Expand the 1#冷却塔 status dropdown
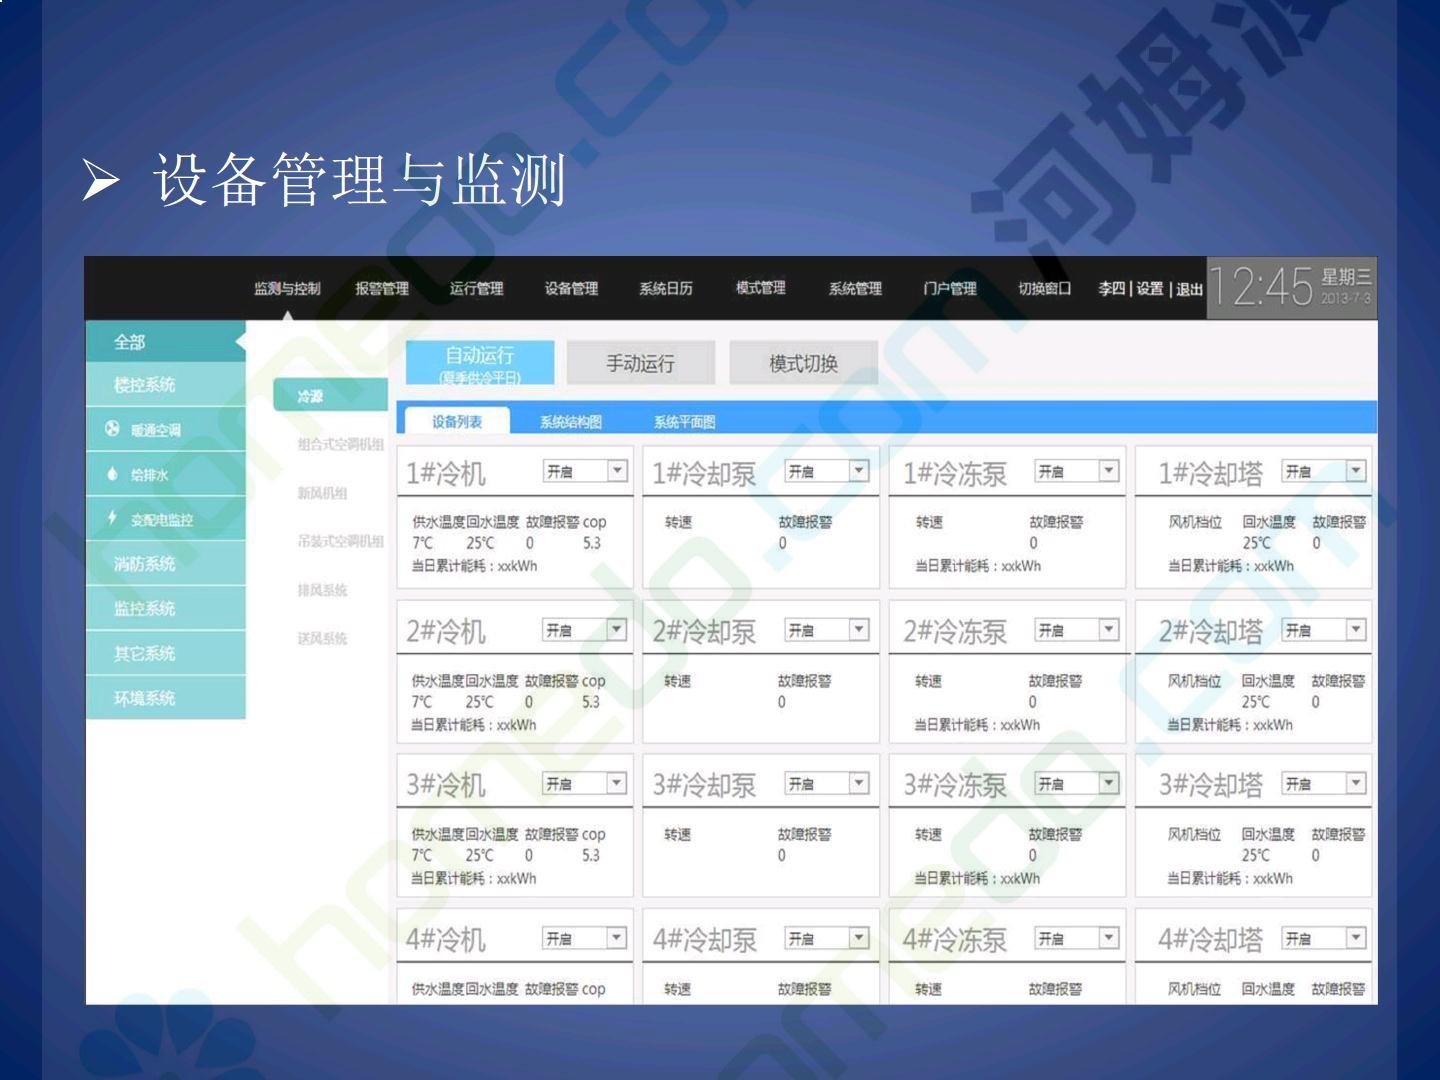Image resolution: width=1440 pixels, height=1080 pixels. 1355,471
